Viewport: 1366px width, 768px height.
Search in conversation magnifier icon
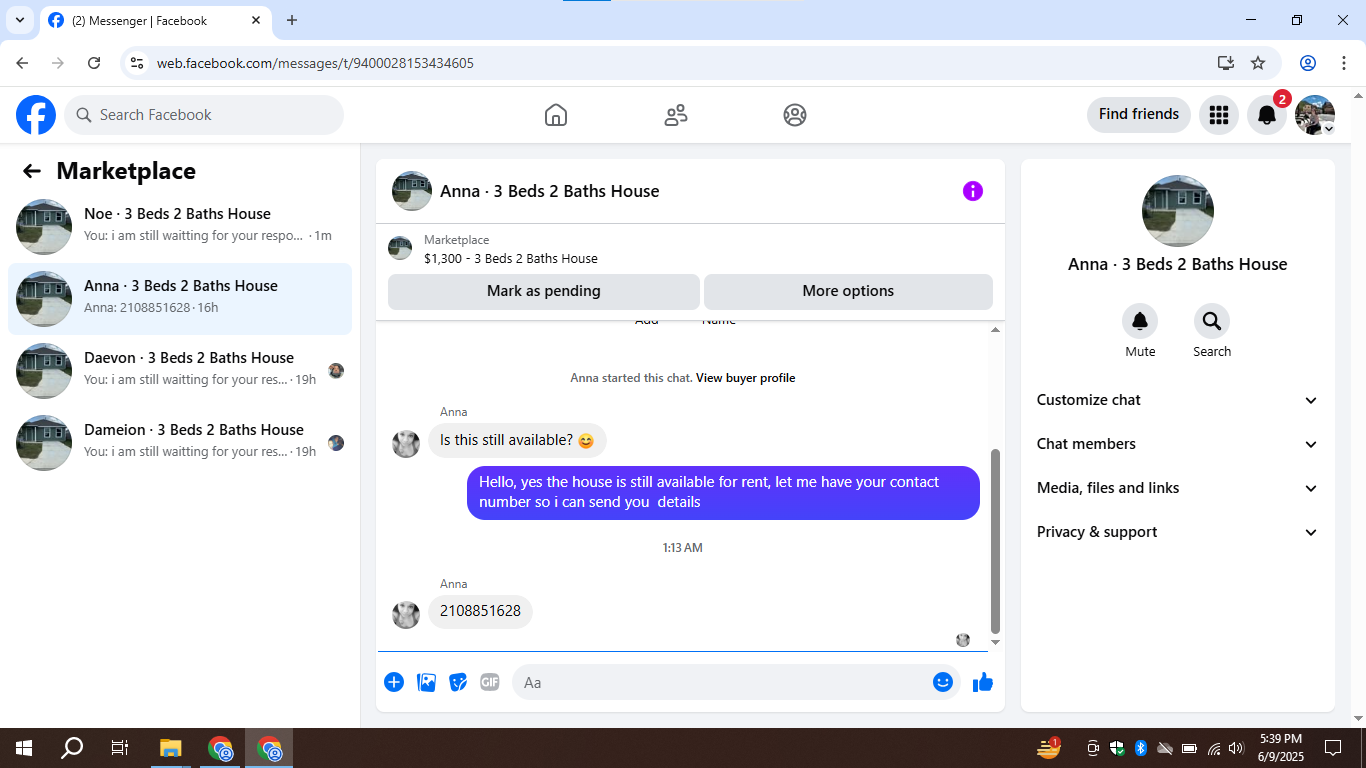(x=1212, y=321)
